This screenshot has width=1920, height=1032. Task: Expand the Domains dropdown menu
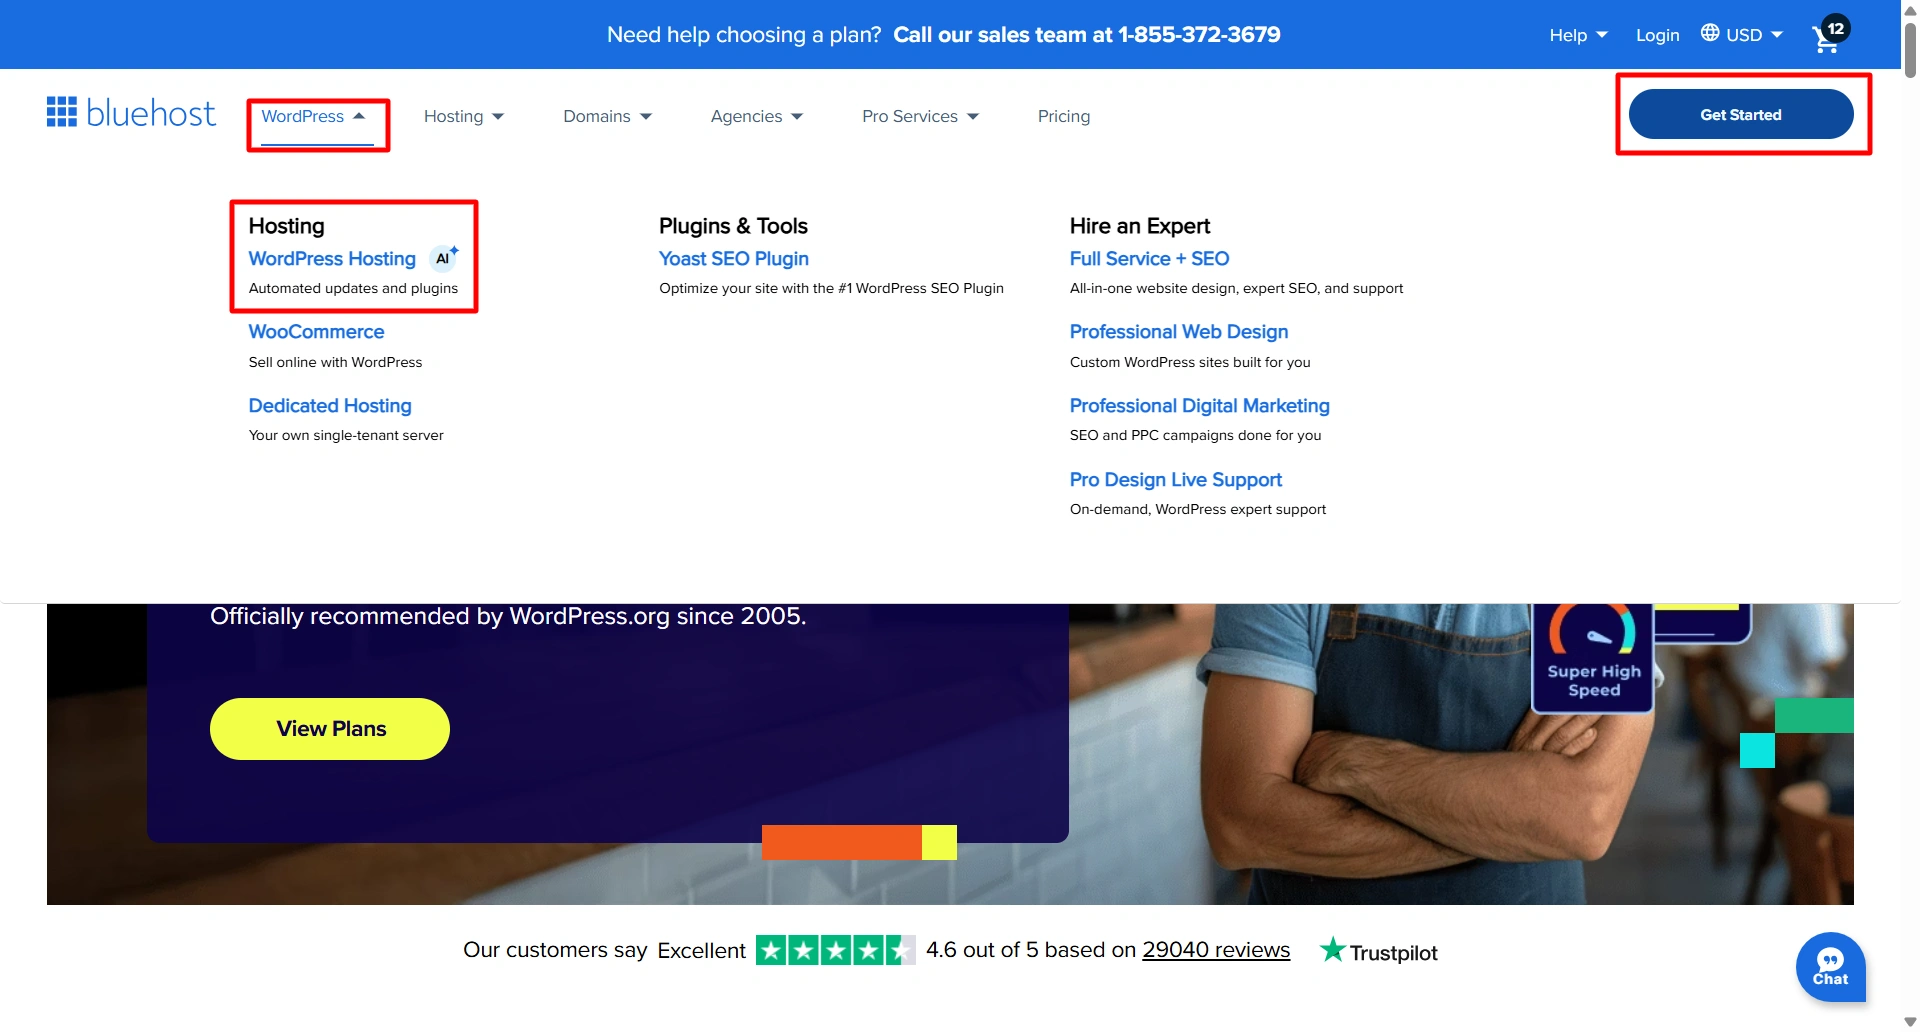(x=608, y=116)
